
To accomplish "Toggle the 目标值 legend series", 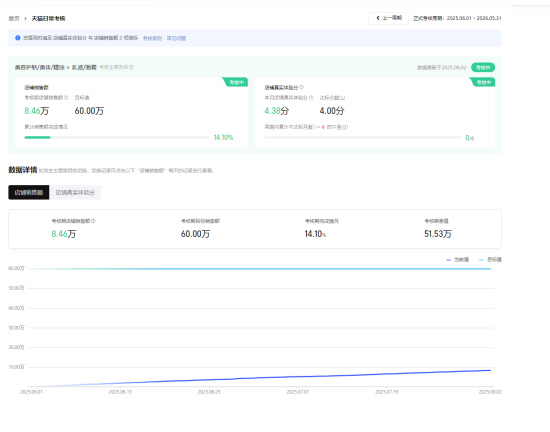I will (x=490, y=260).
